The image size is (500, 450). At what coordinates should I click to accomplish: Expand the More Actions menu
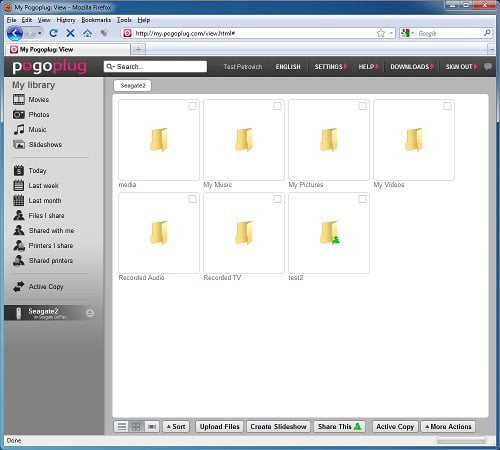449,427
